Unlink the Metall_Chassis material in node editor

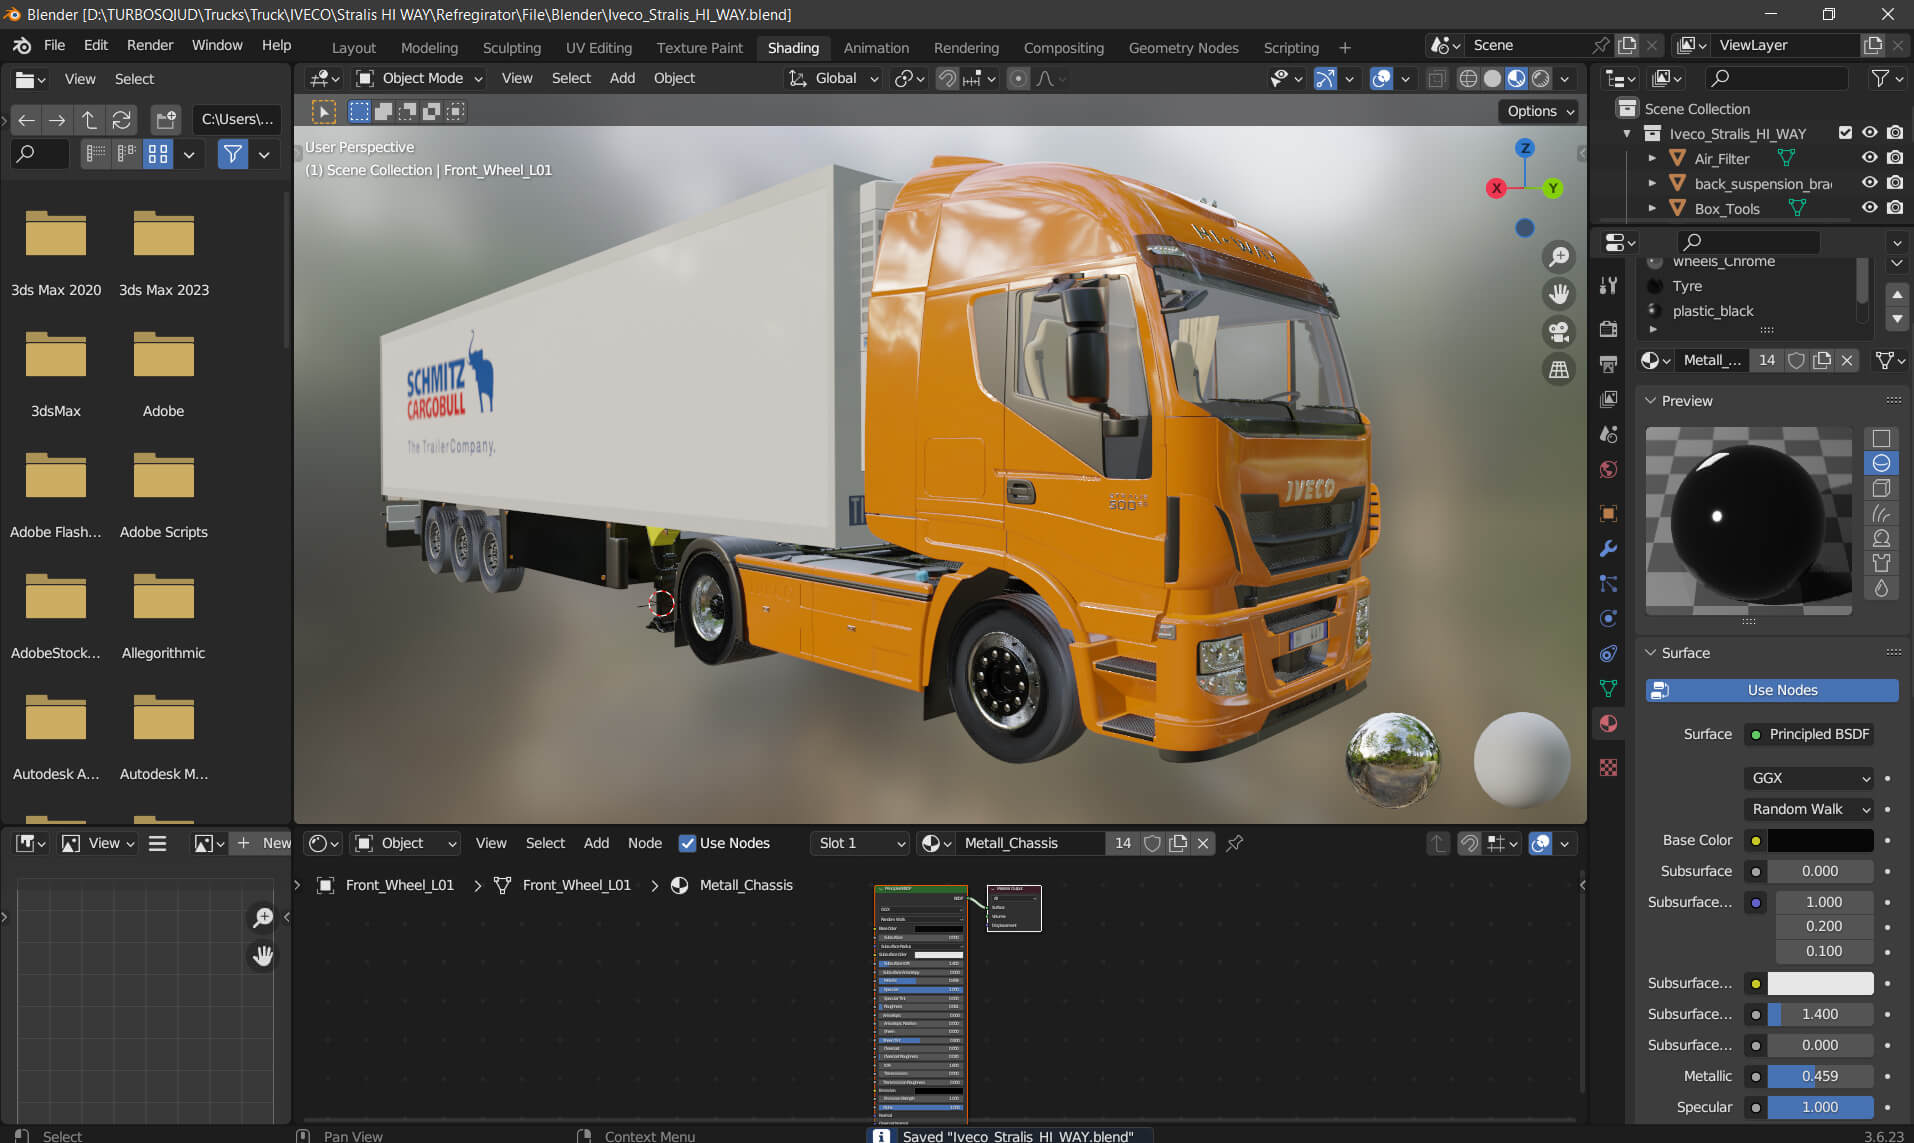coord(1203,843)
